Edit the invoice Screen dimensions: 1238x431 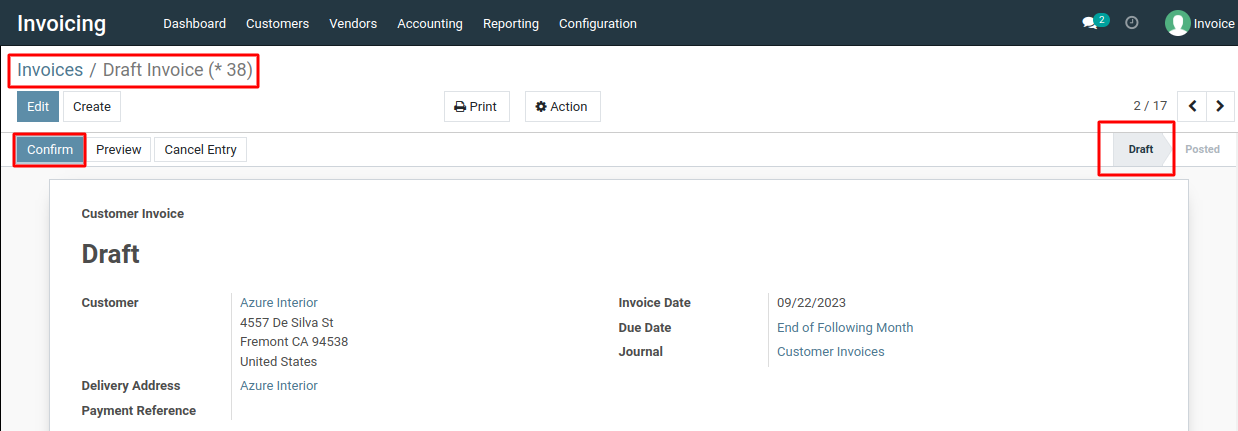[38, 107]
